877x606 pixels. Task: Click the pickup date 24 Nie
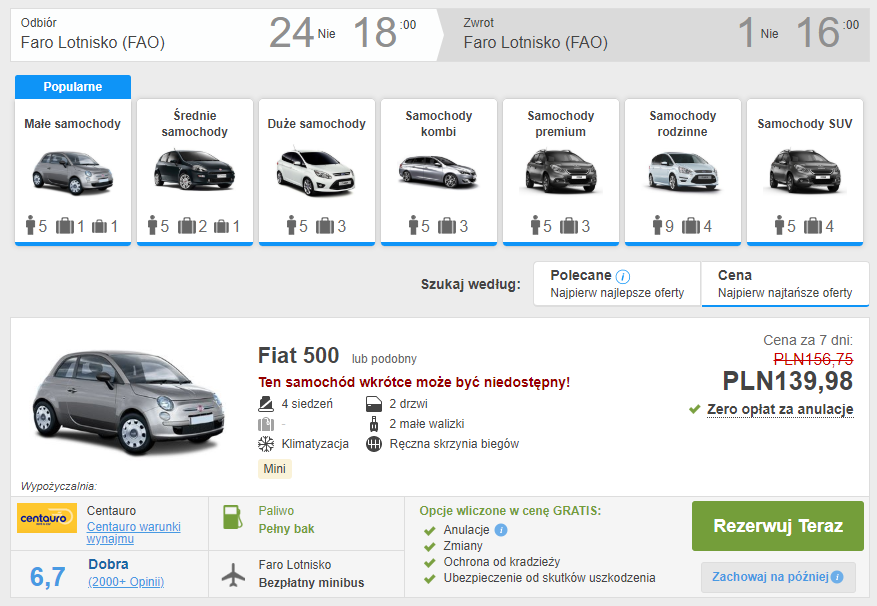point(302,32)
